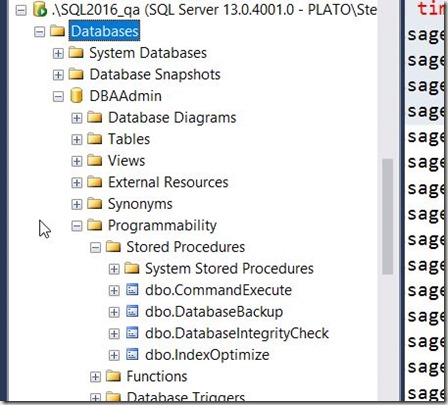448x405 pixels.
Task: Select the System Databases label
Action: [148, 53]
